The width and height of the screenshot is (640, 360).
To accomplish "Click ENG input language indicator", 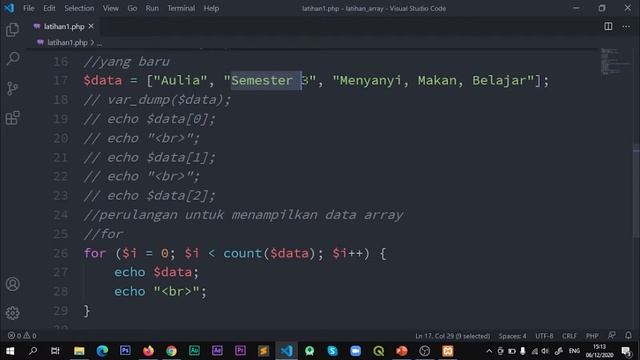I will click(574, 351).
